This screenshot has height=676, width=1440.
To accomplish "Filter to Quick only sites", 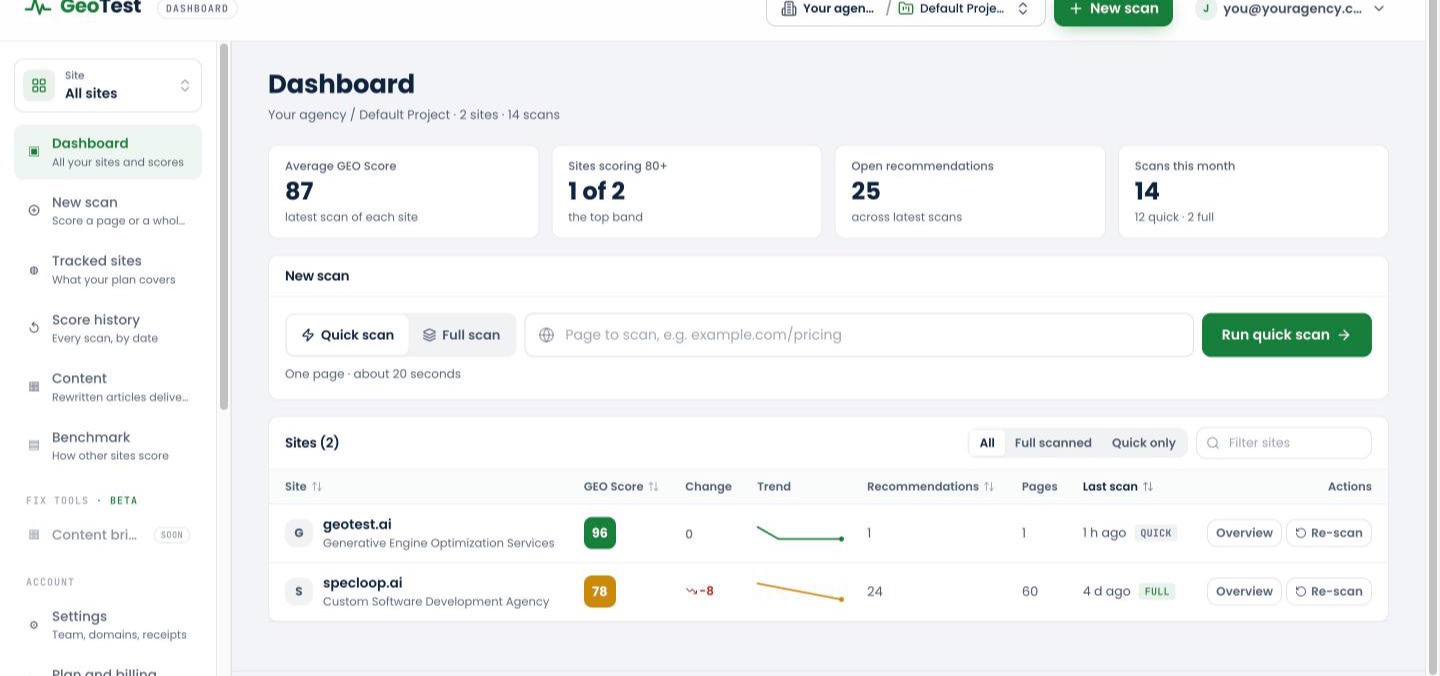I will tap(1143, 443).
